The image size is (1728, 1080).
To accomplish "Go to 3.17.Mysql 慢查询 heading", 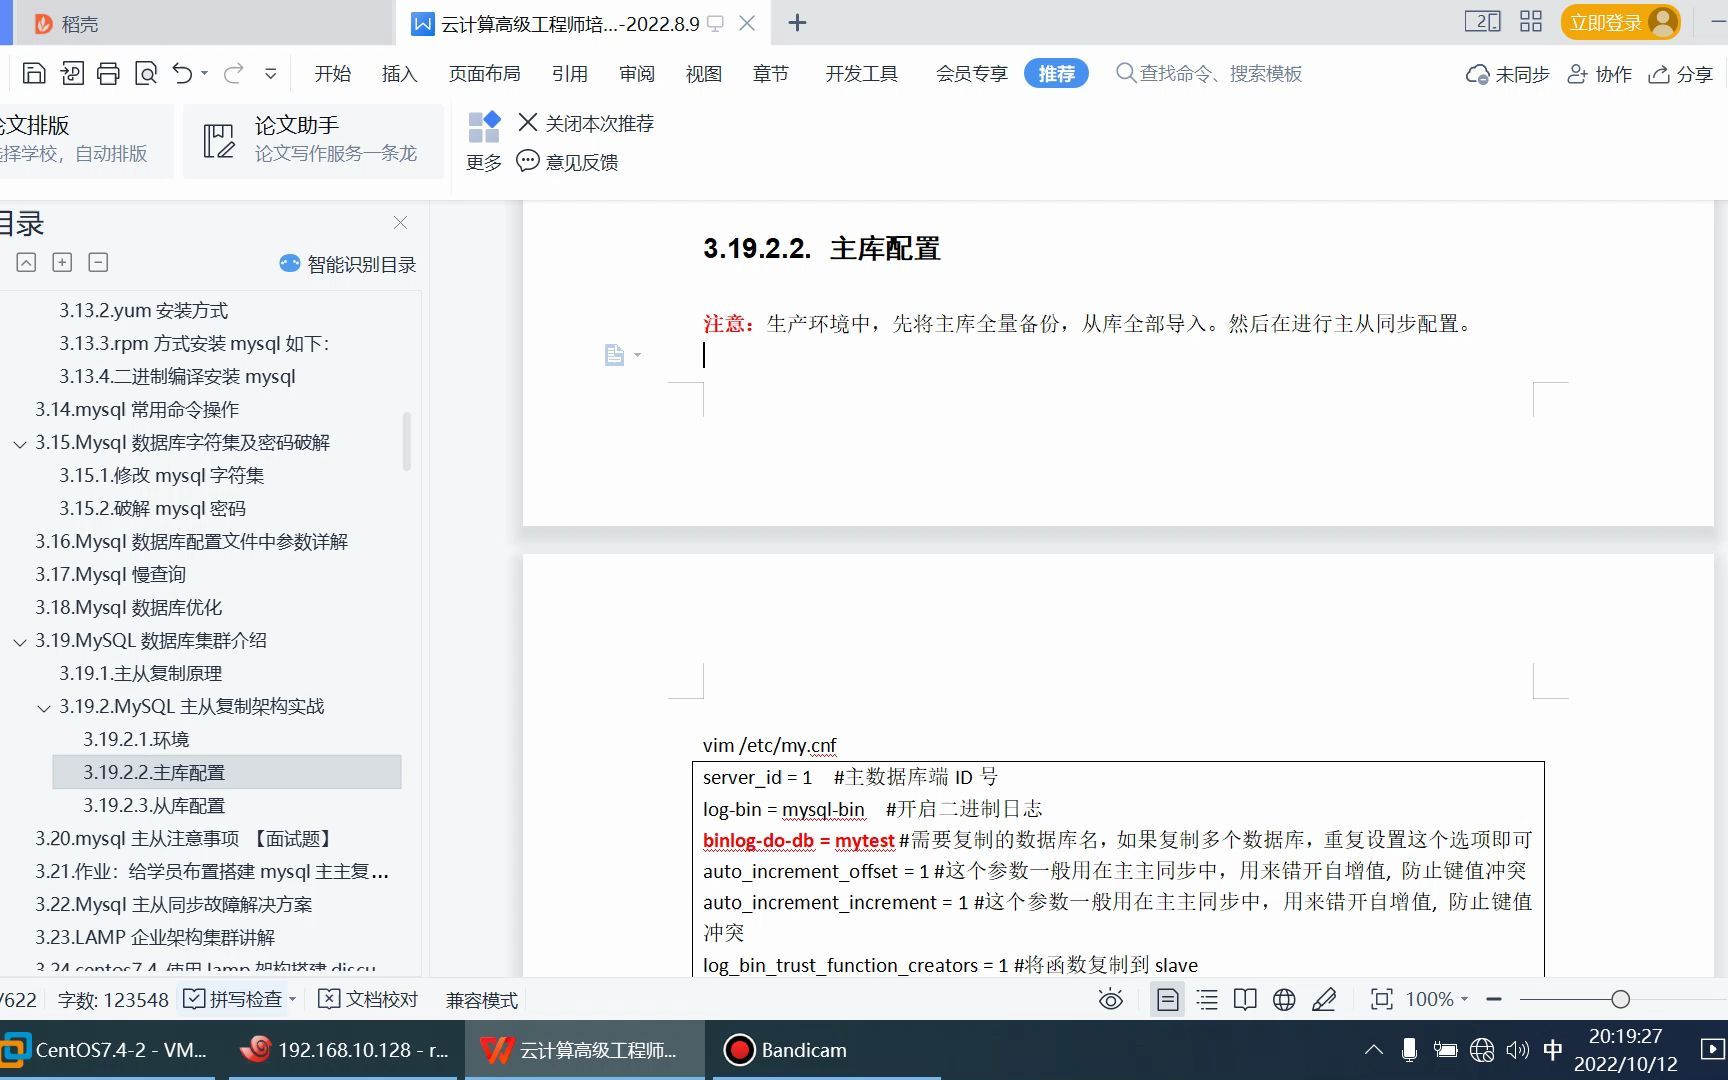I will click(110, 574).
